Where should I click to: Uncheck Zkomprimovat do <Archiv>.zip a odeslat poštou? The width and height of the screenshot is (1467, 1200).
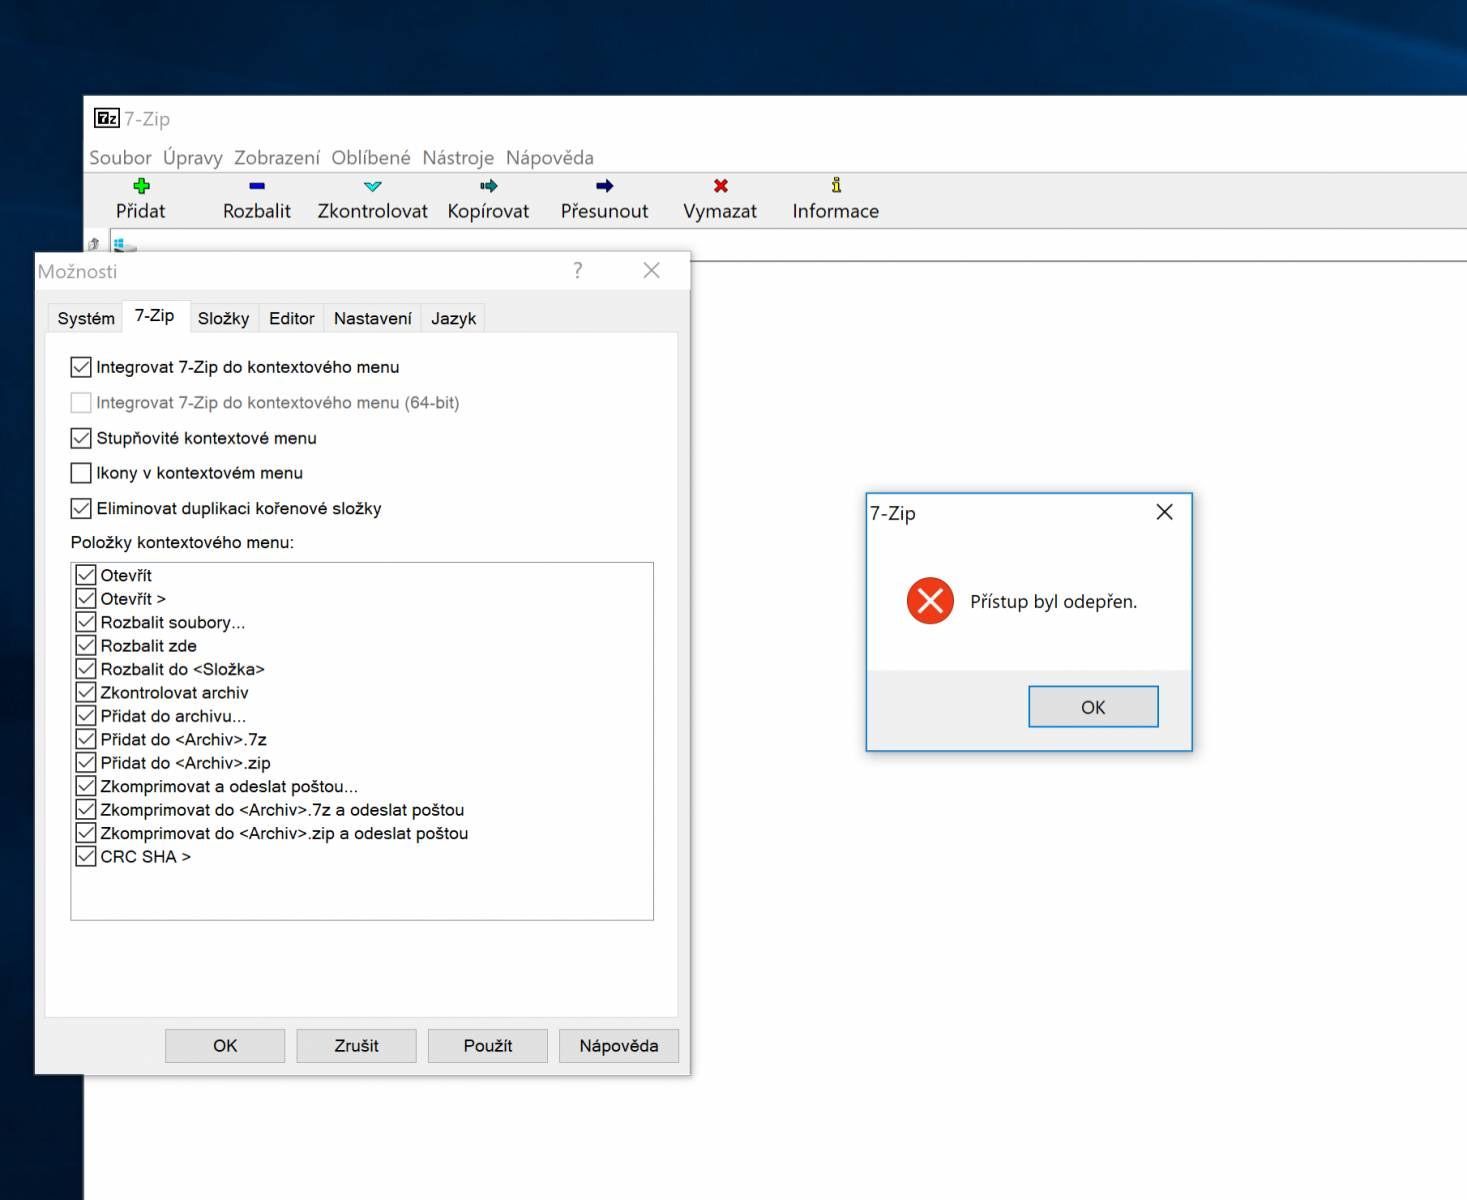tap(86, 833)
